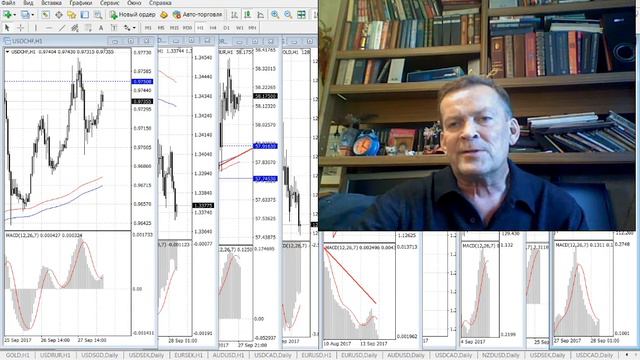The image size is (640, 360).
Task: Select the Arrows drawing tool
Action: click(127, 28)
